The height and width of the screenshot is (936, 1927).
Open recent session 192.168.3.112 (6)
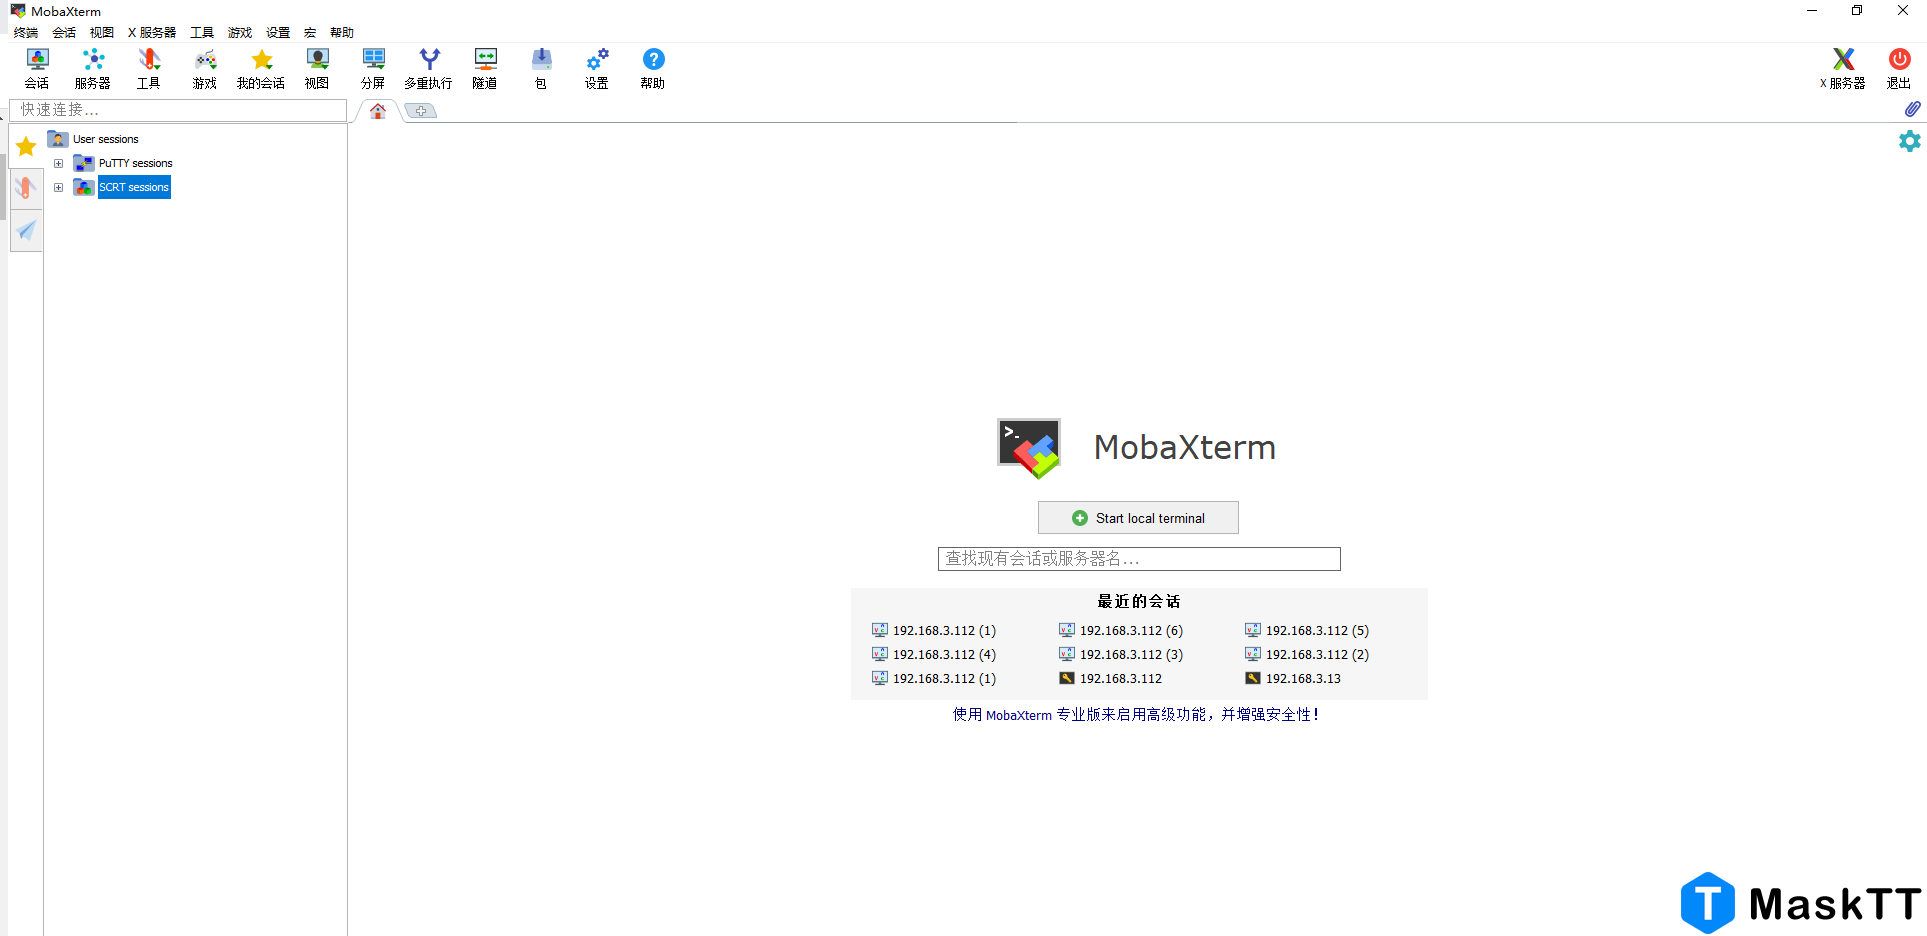tap(1121, 630)
